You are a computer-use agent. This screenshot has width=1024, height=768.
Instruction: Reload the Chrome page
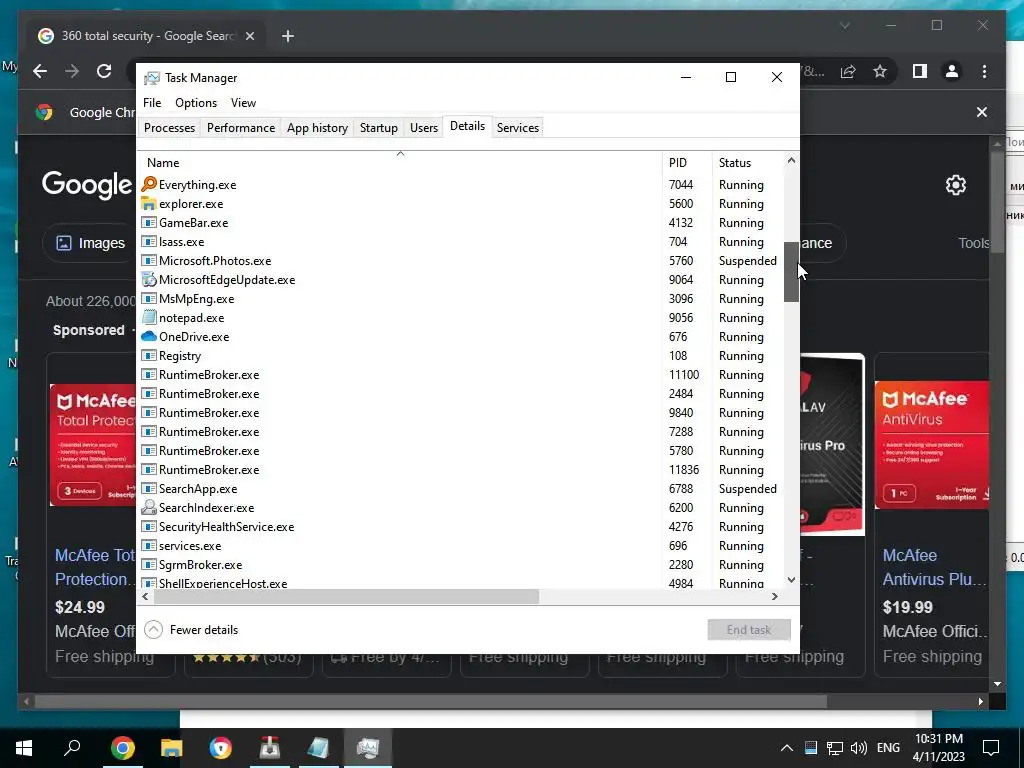coord(104,71)
